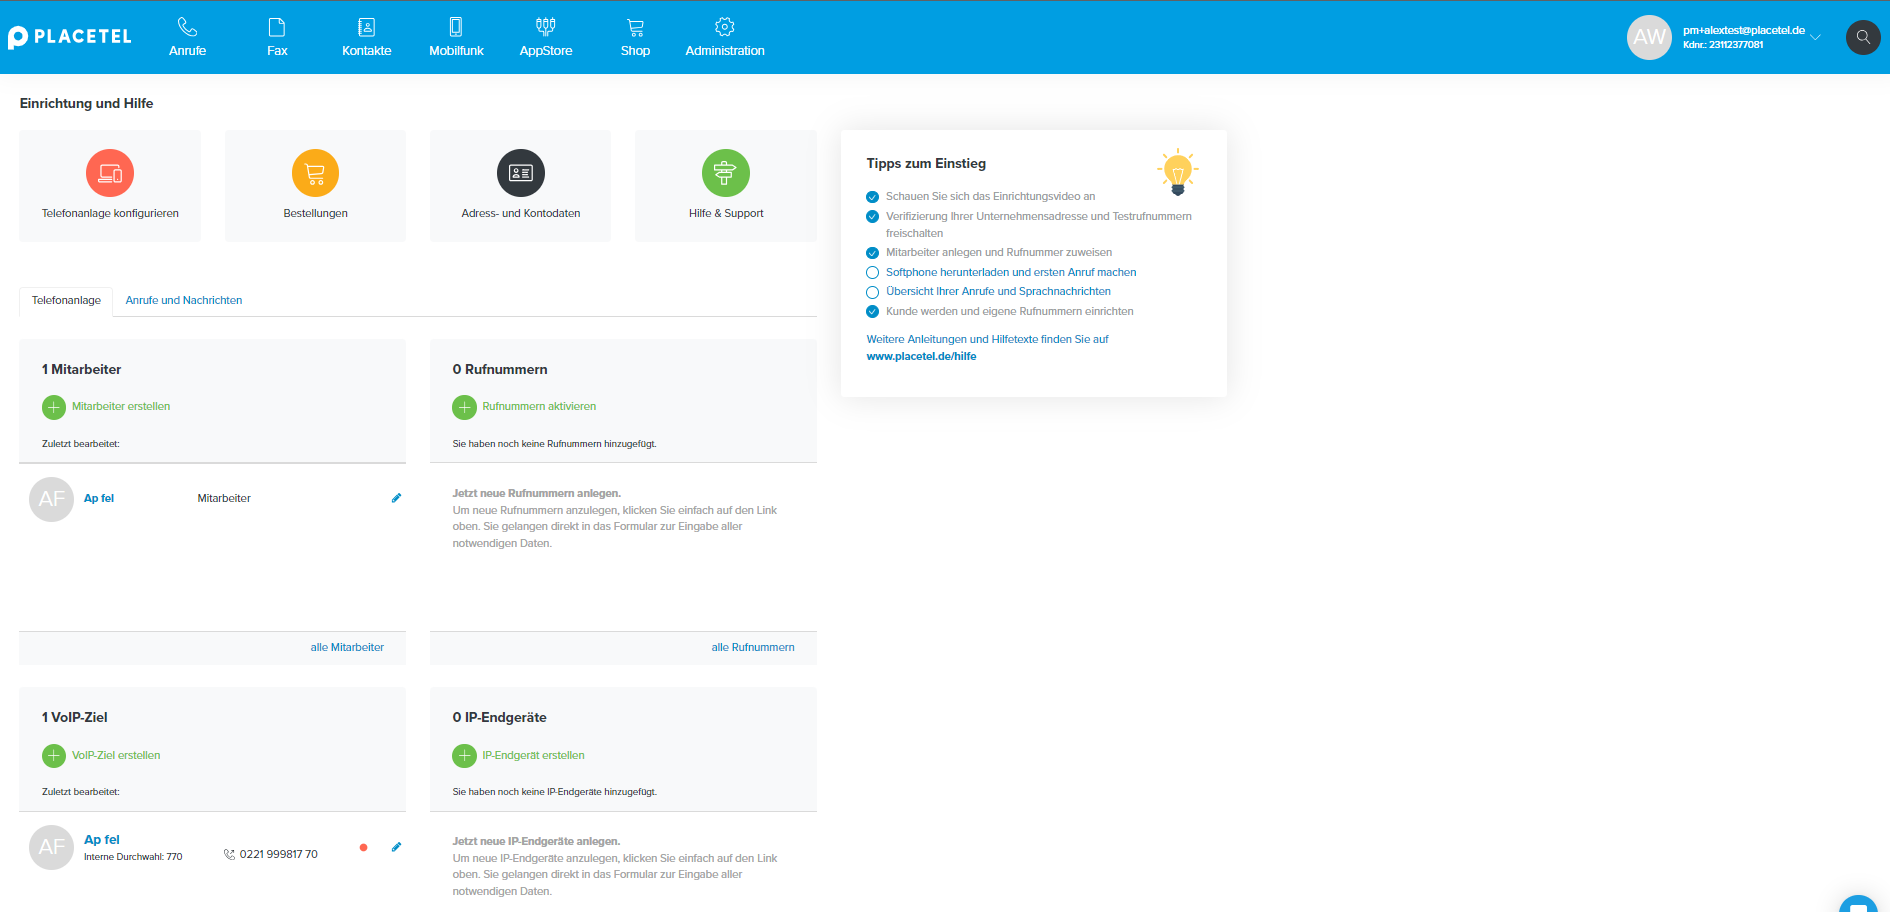
Task: Click the lightbulb tips icon
Action: click(1178, 172)
